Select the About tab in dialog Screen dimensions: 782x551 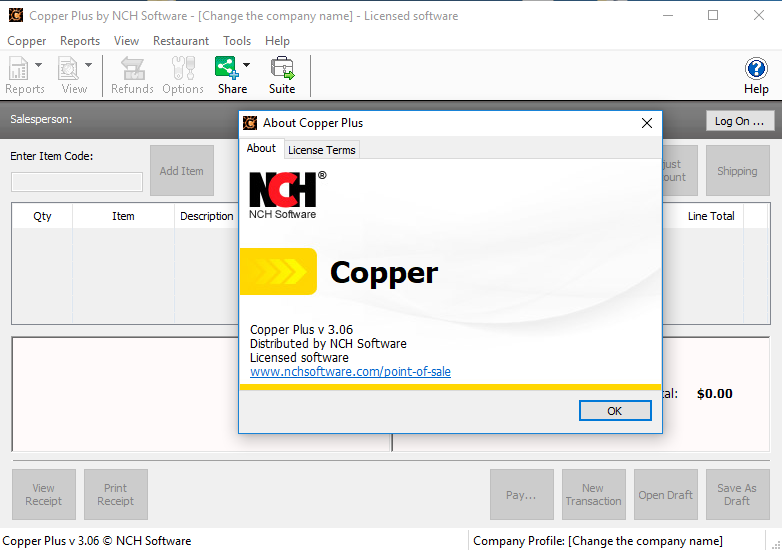coord(261,149)
